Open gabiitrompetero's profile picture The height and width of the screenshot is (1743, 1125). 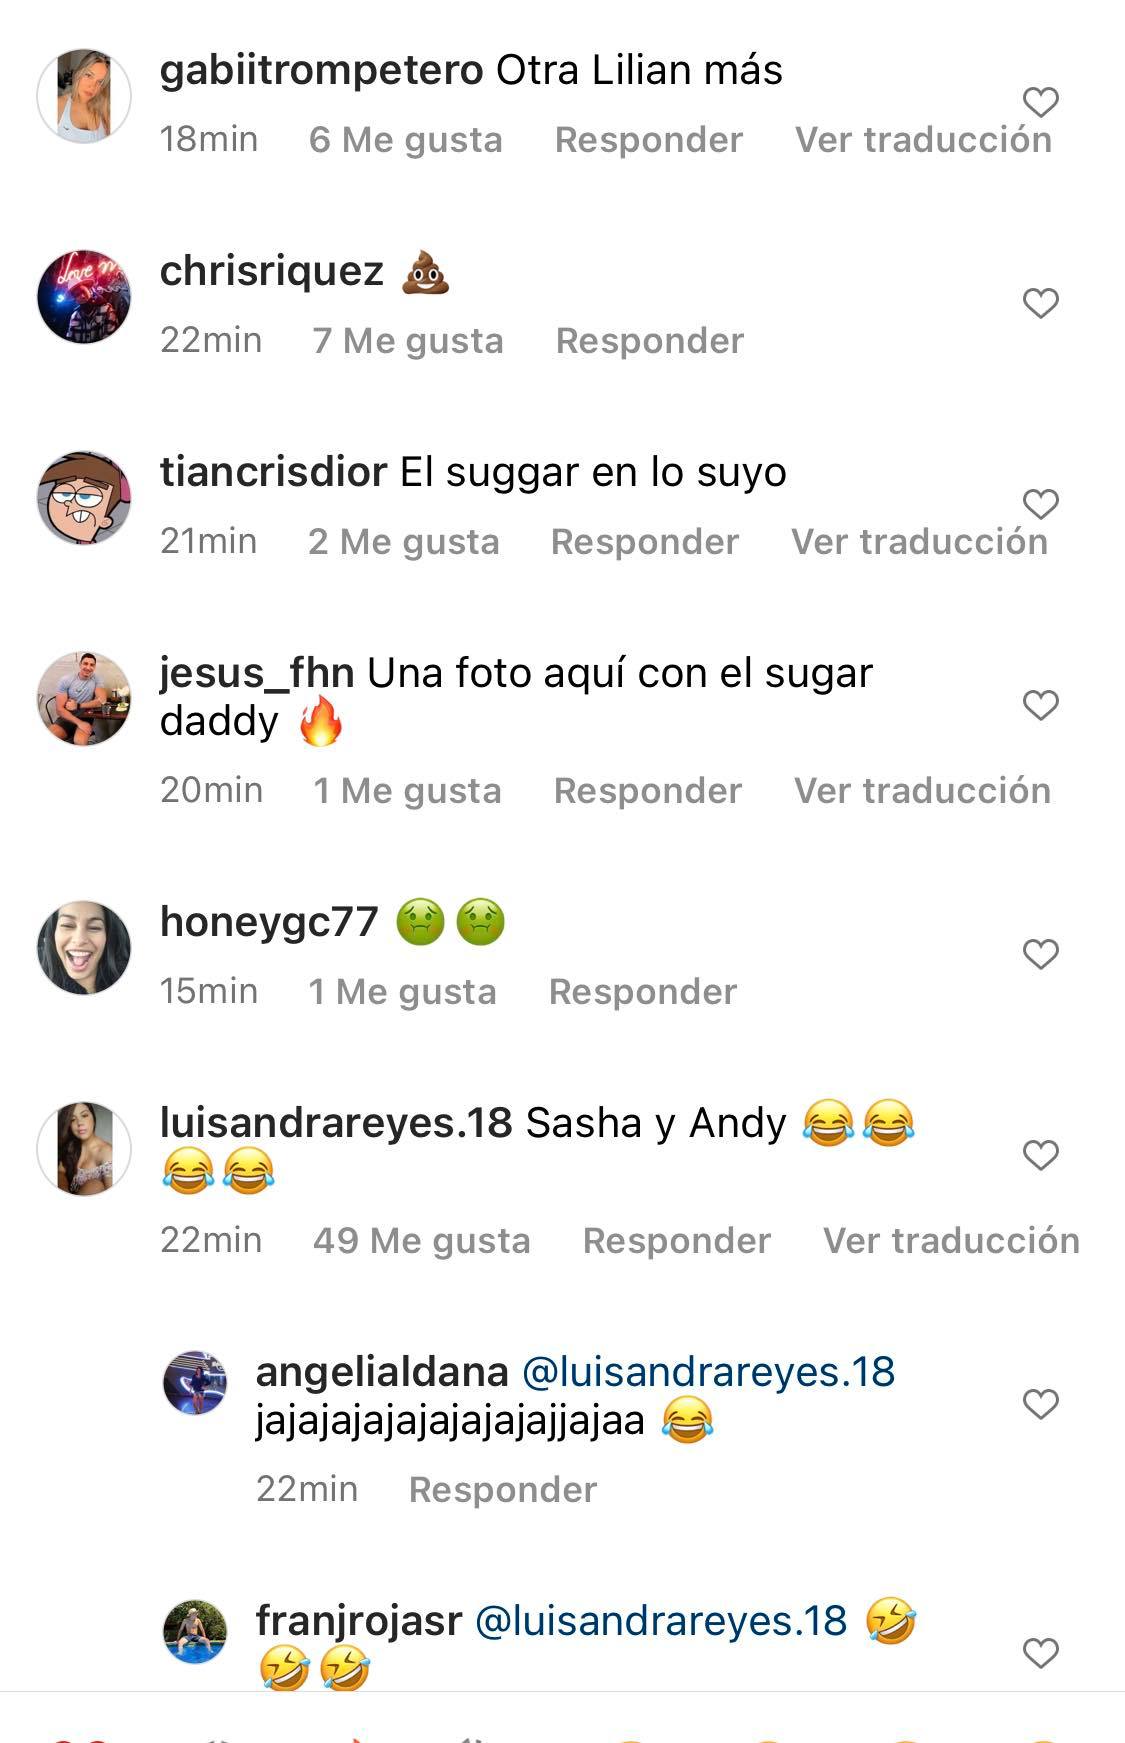tap(84, 96)
